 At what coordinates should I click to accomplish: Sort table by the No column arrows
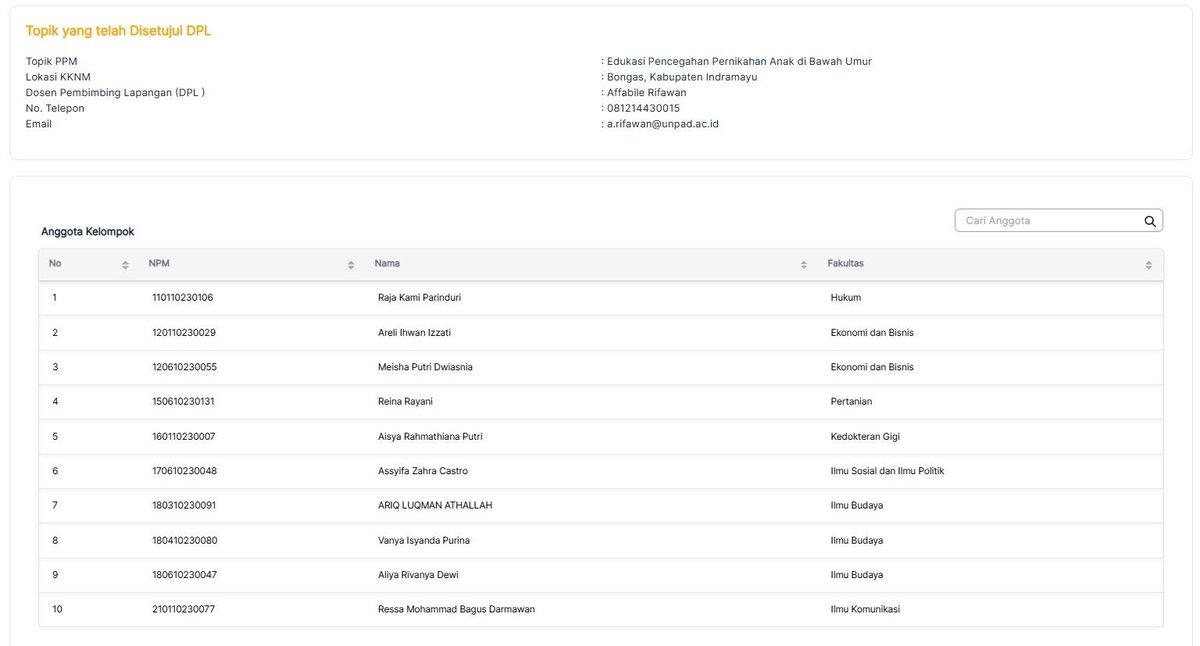tap(125, 265)
